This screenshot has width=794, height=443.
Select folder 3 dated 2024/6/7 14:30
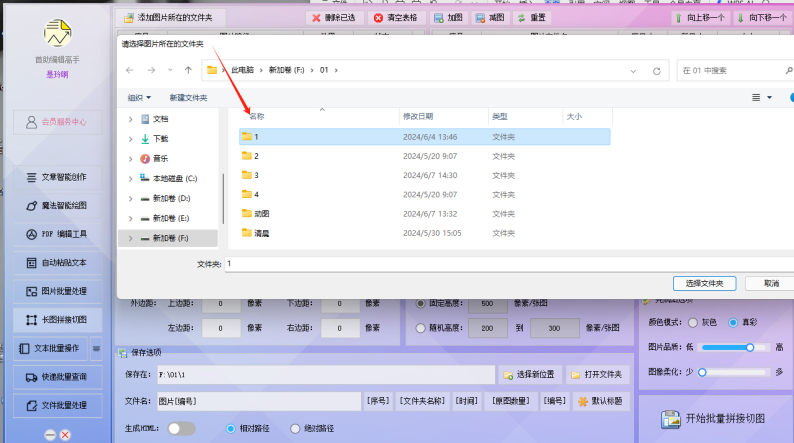click(424, 175)
